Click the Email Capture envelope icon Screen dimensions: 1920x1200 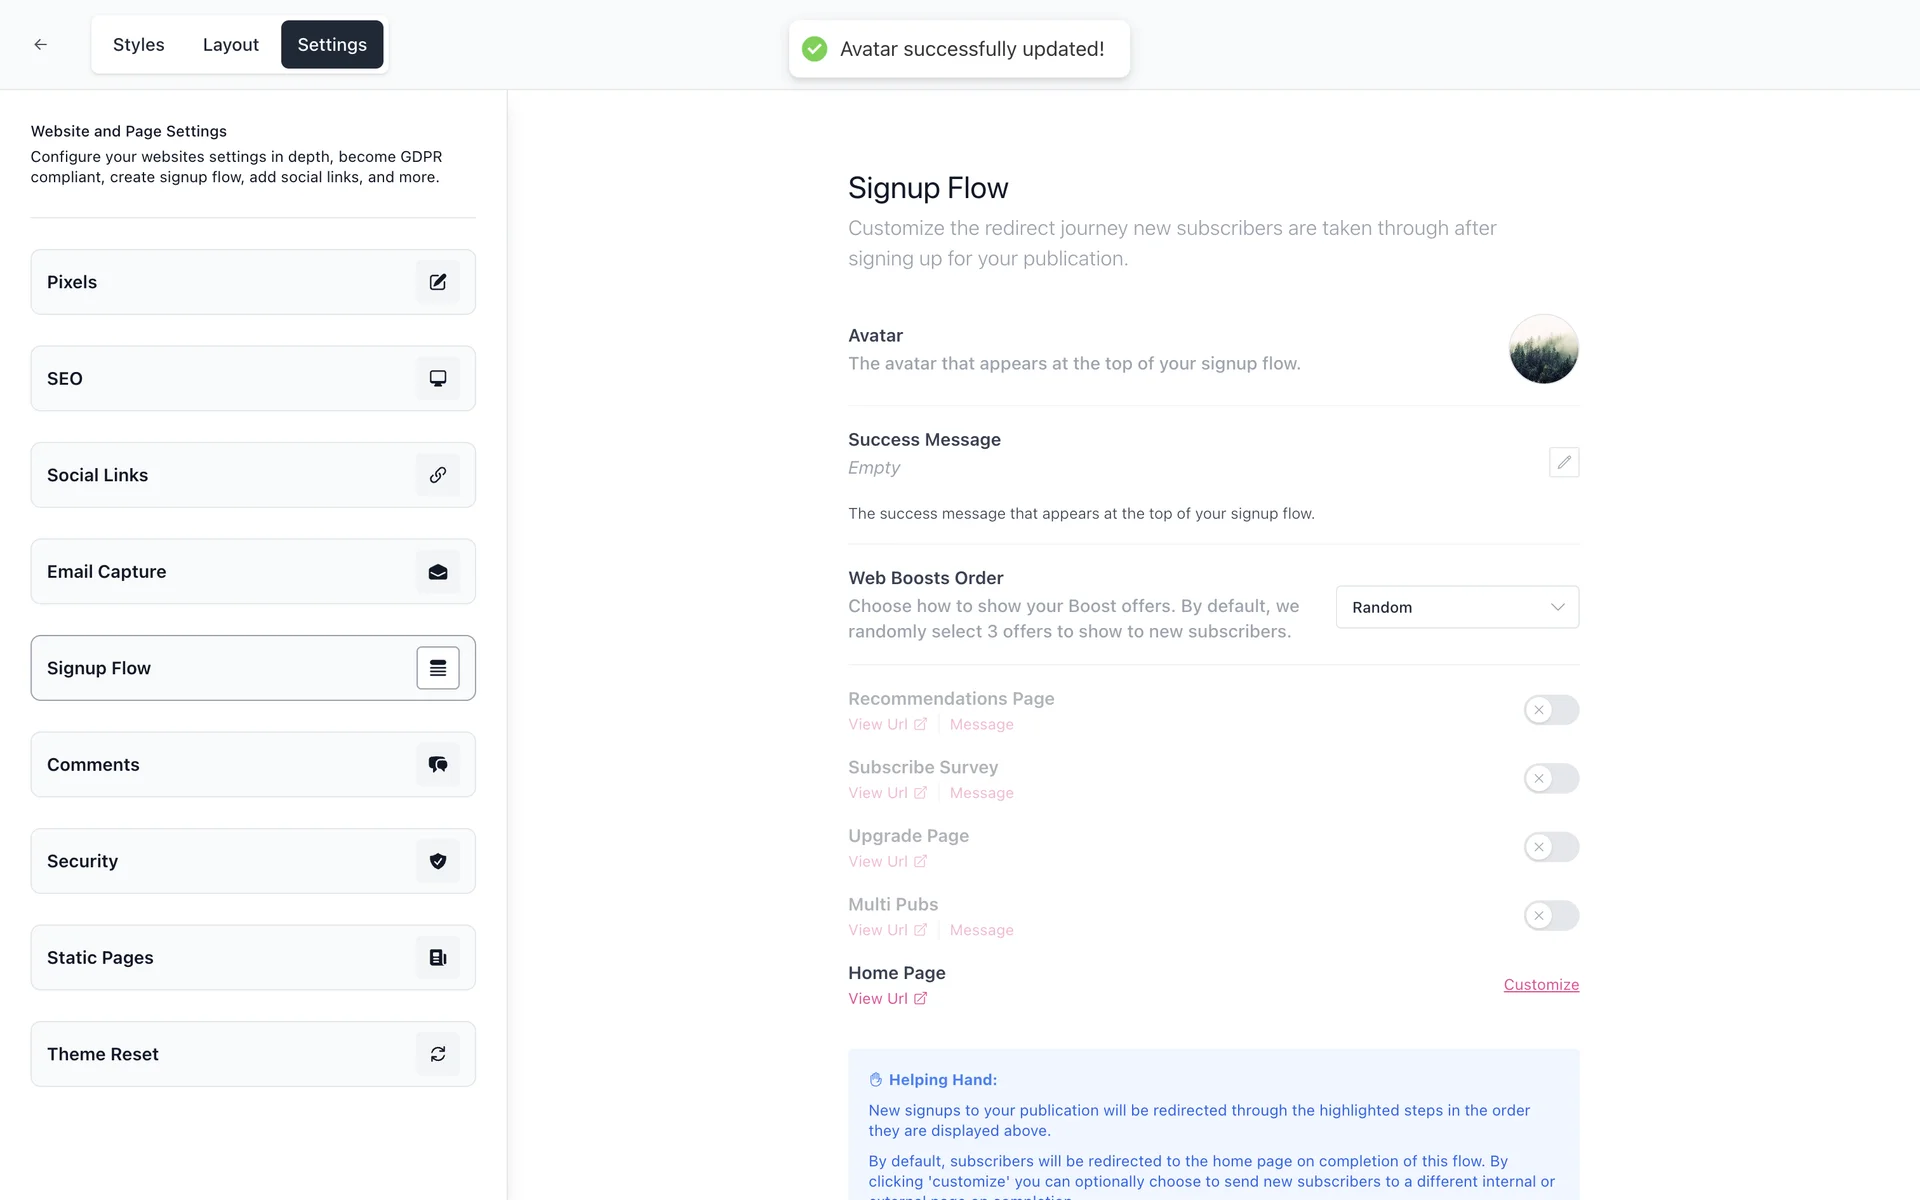438,572
